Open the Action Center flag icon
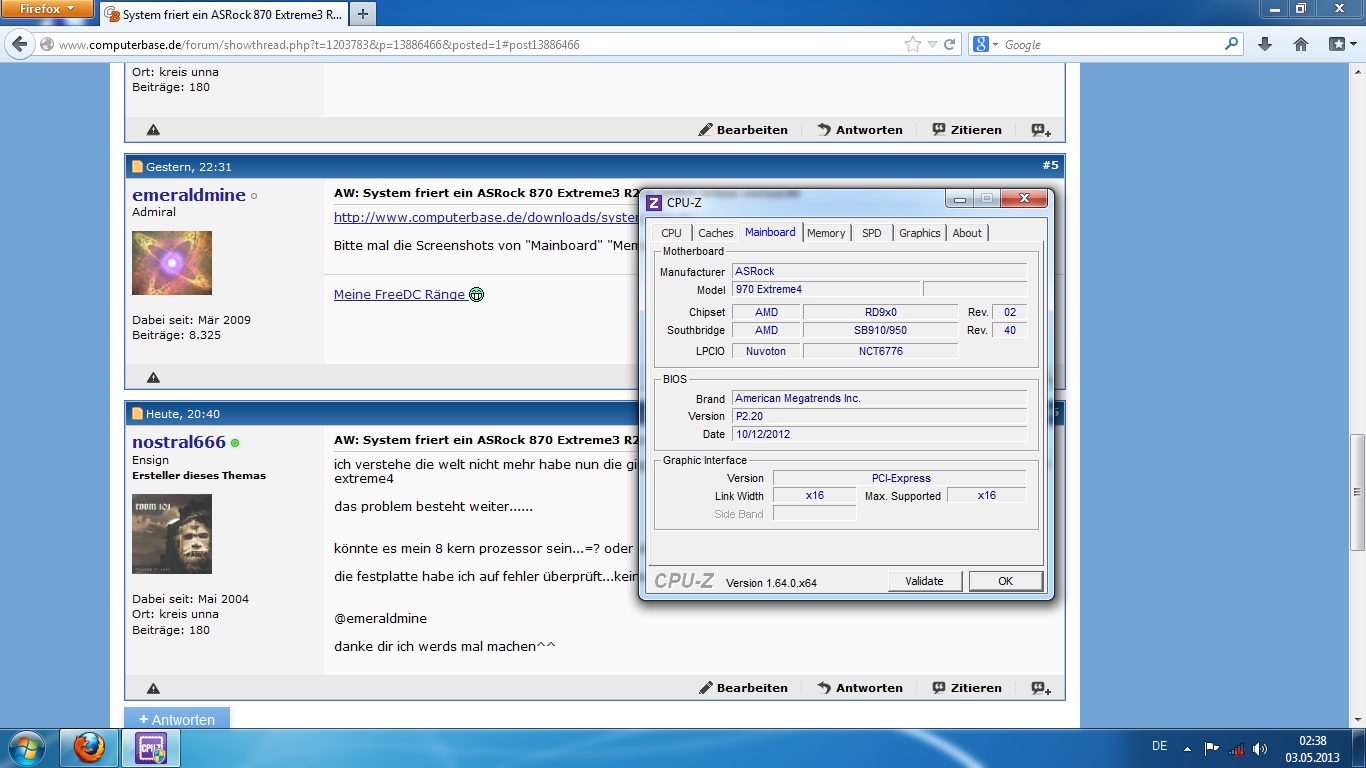 click(x=1212, y=748)
